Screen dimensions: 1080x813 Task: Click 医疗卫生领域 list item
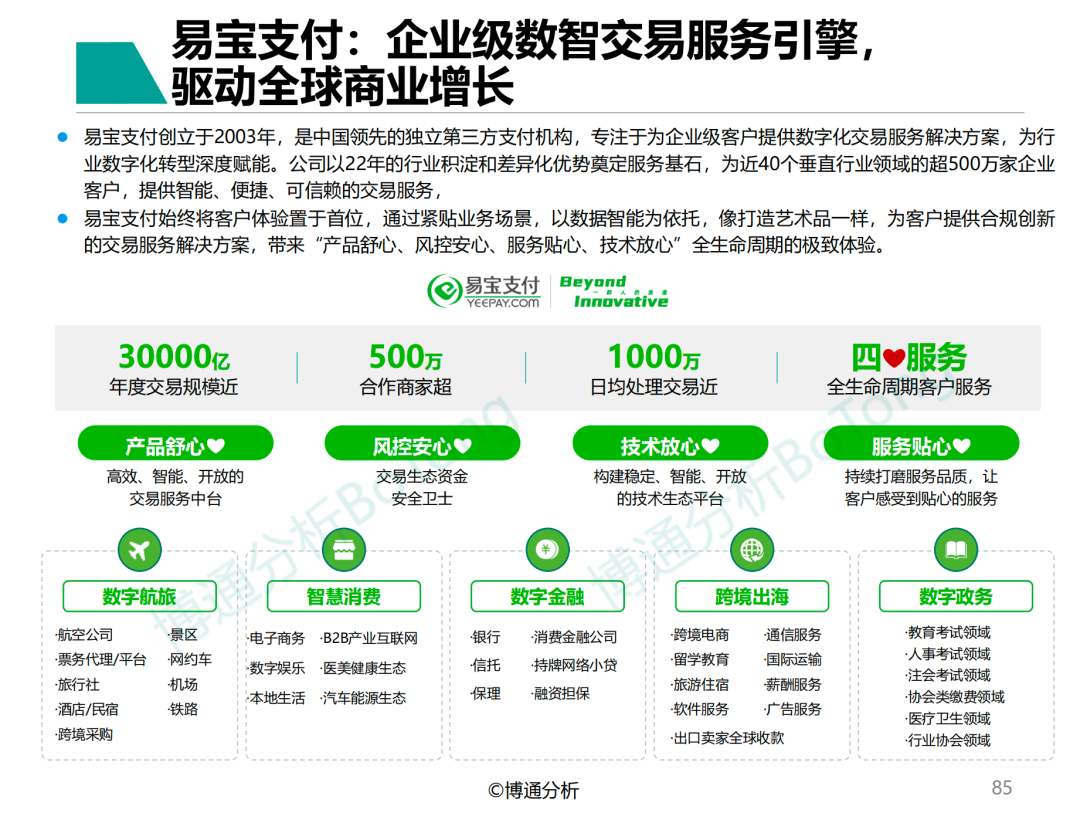948,719
